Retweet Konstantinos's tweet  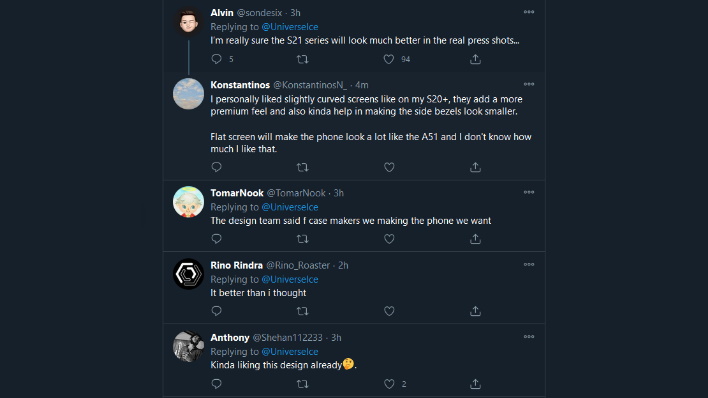[x=302, y=167]
